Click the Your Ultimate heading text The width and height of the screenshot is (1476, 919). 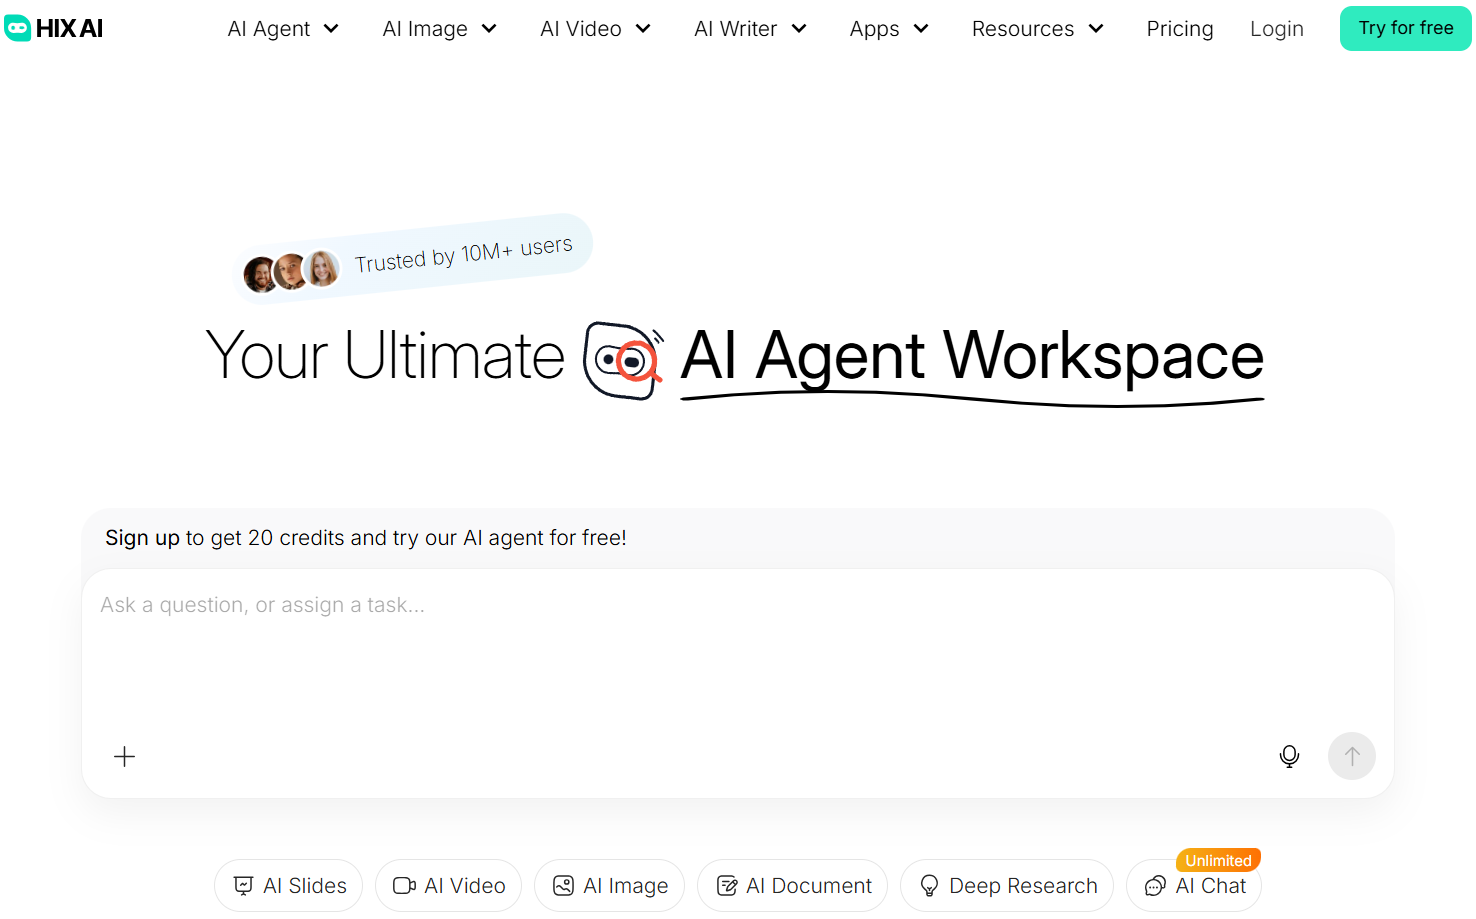coord(385,355)
